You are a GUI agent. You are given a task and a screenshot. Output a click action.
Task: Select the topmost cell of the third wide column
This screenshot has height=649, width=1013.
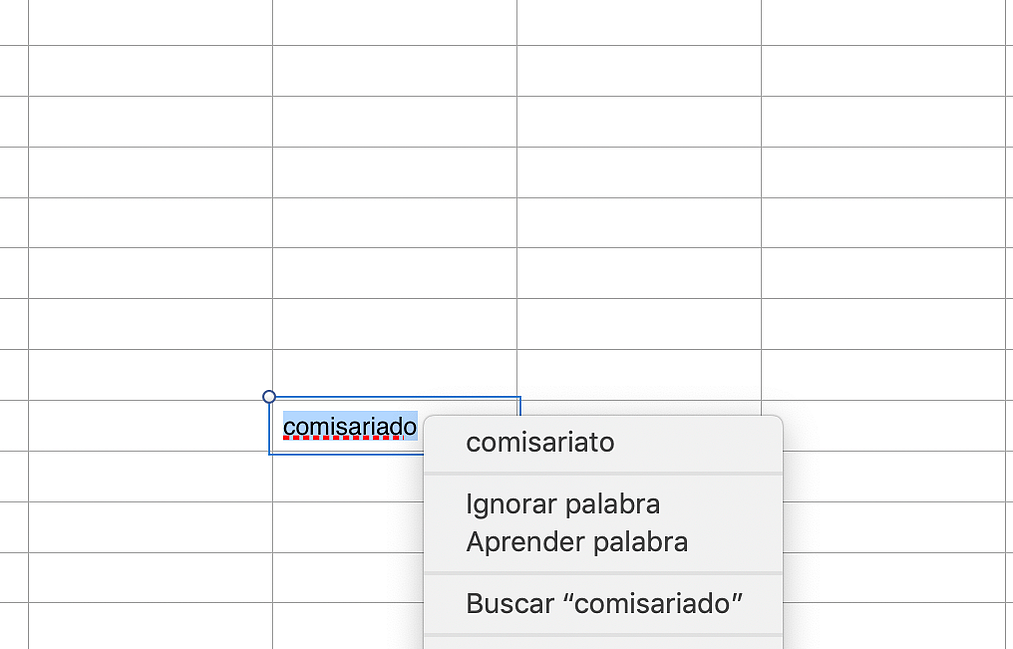click(639, 22)
